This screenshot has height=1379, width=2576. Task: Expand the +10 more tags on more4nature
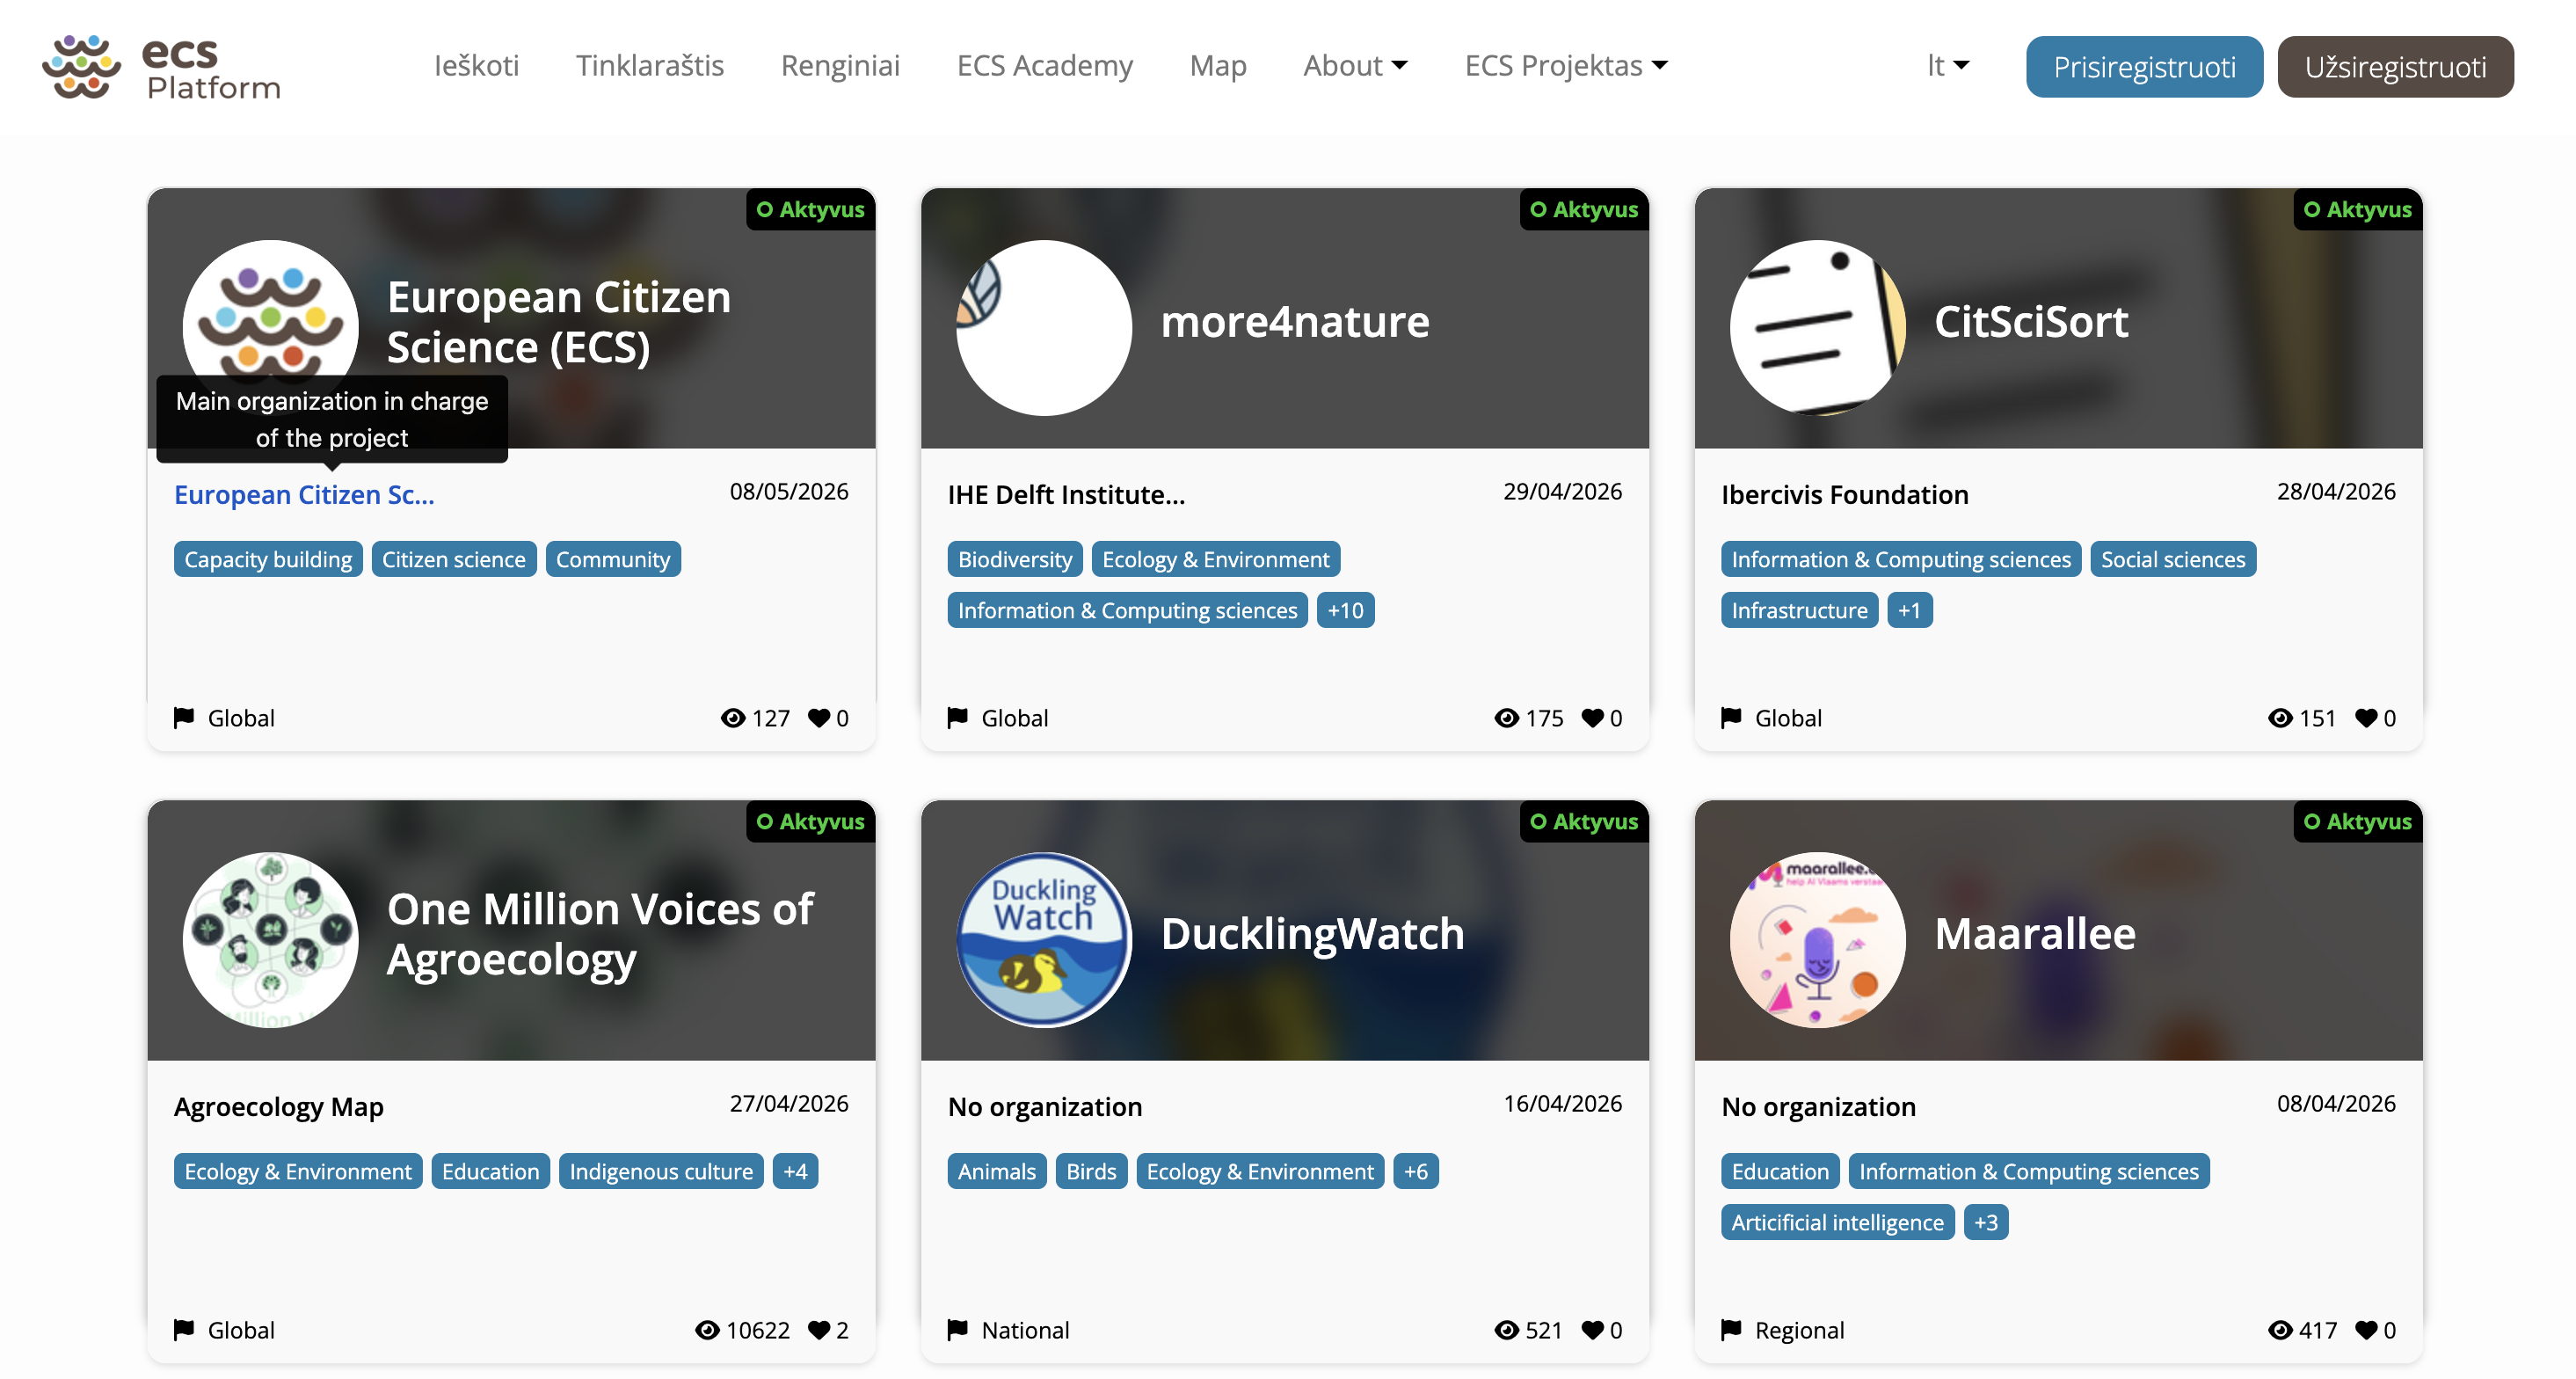(x=1345, y=610)
